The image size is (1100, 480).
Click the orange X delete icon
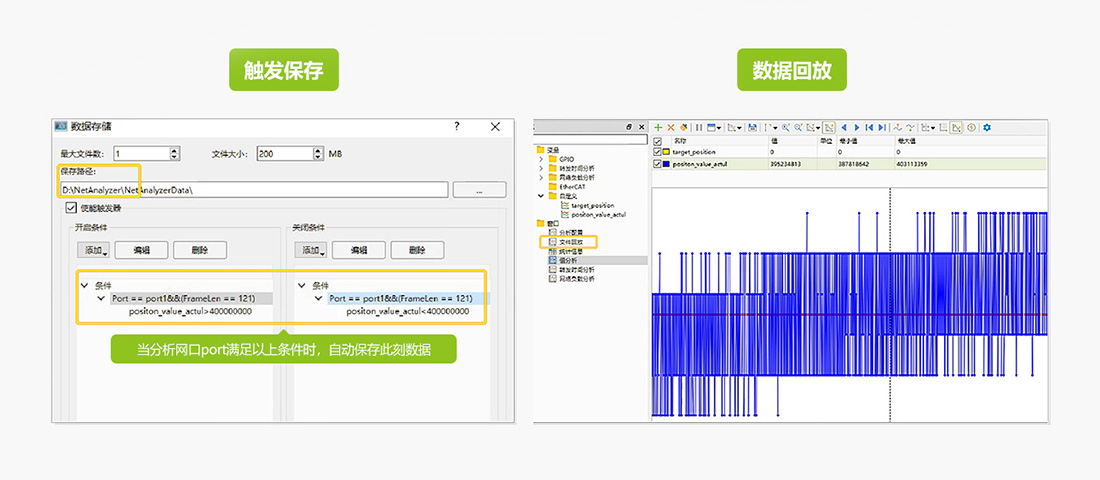[671, 127]
